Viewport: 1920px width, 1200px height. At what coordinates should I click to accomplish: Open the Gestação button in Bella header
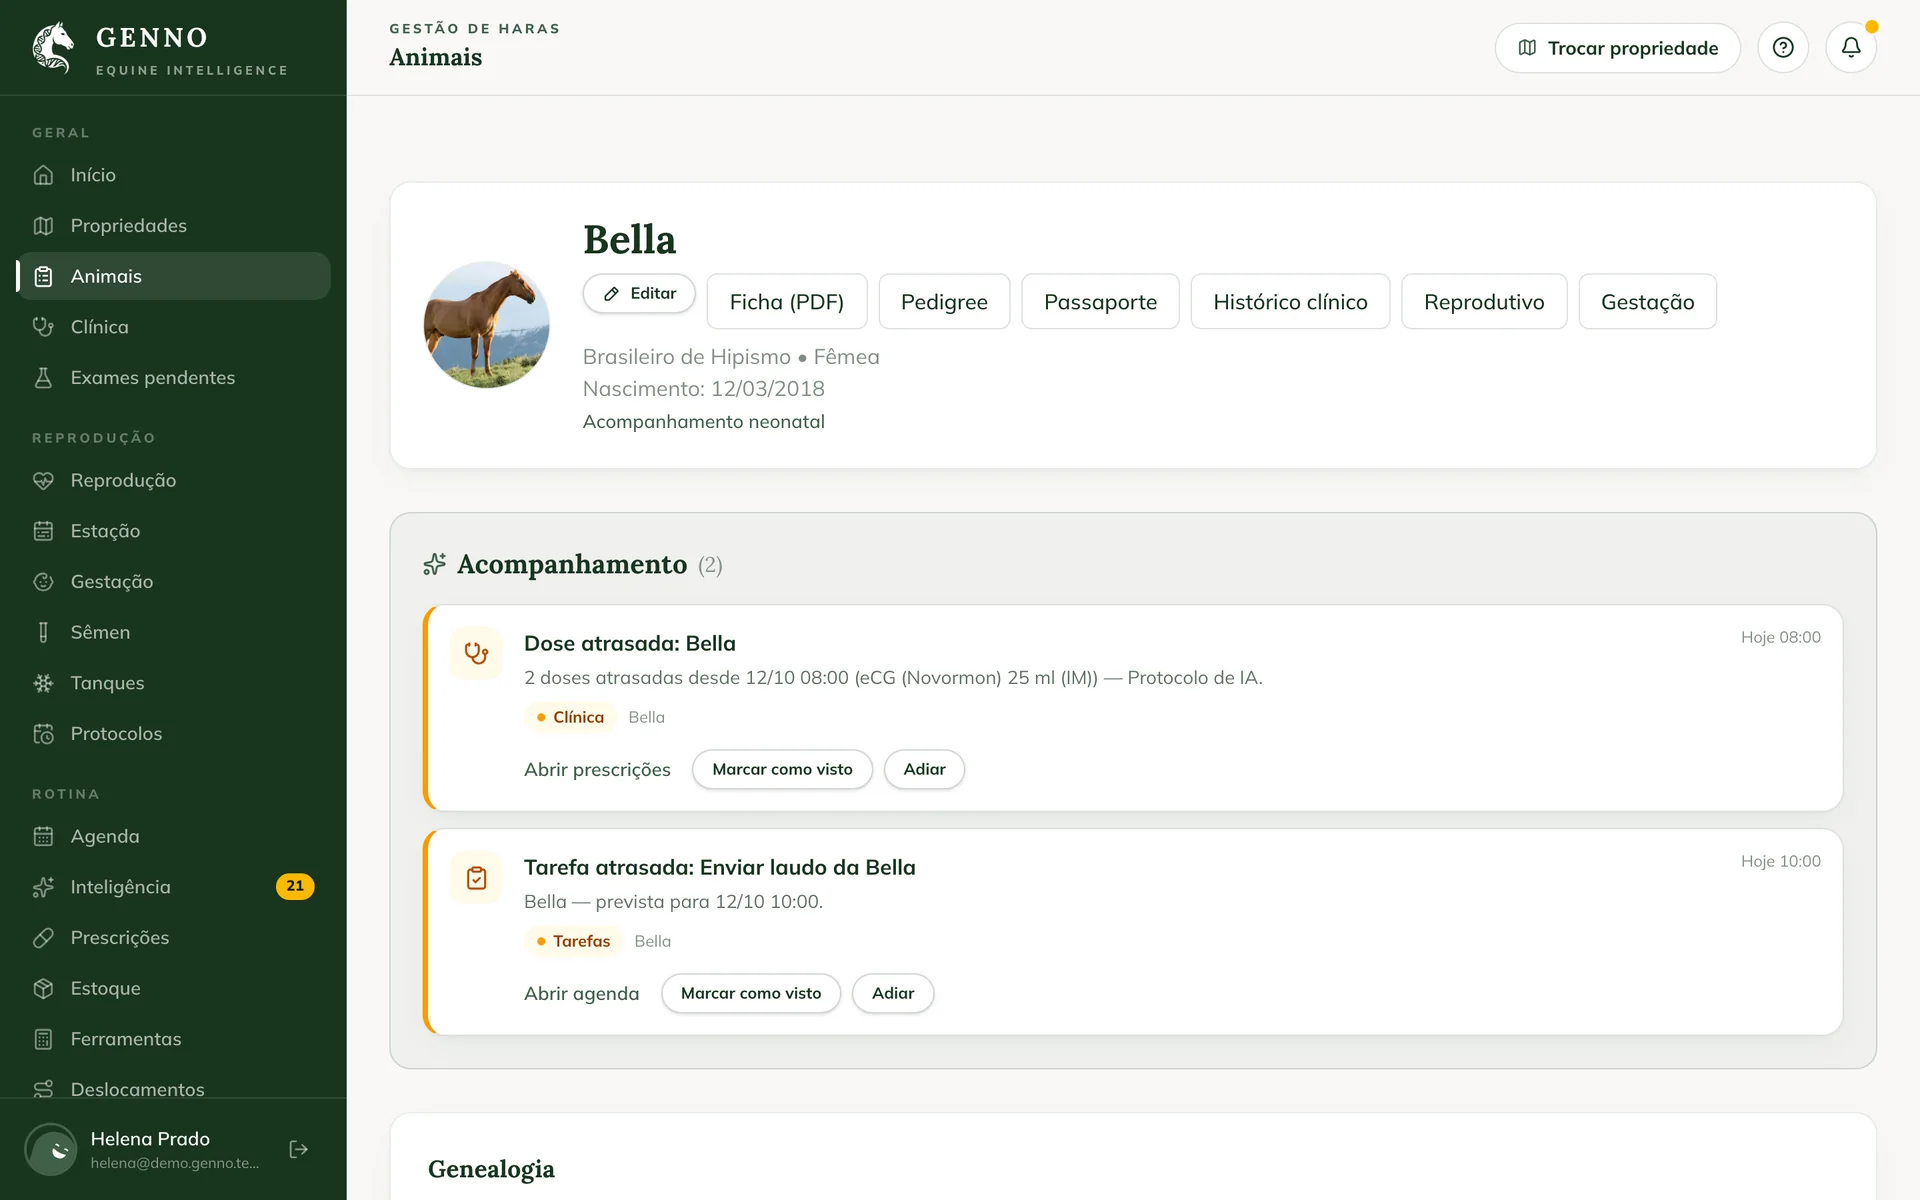[x=1647, y=302]
